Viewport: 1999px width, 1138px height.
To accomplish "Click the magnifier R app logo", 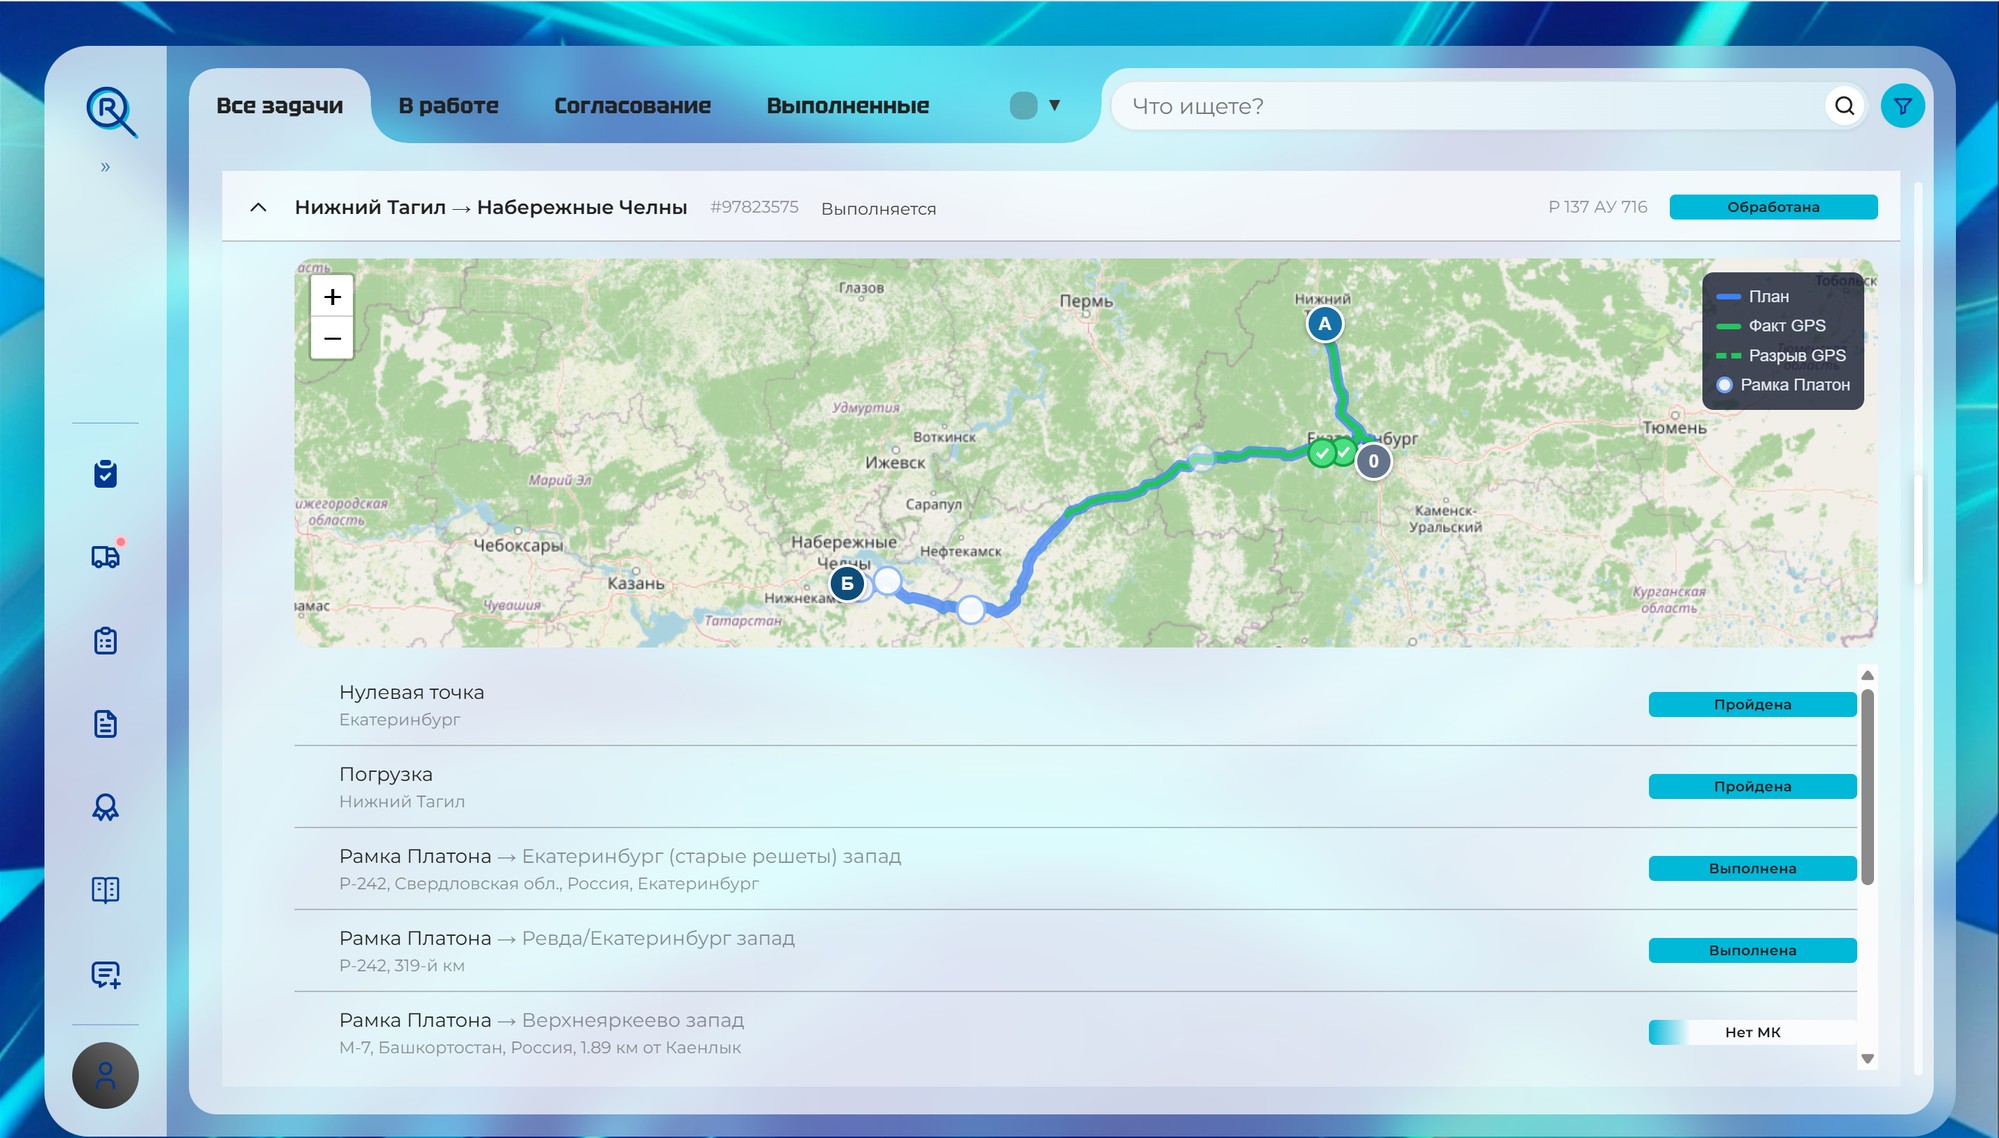I will [110, 111].
